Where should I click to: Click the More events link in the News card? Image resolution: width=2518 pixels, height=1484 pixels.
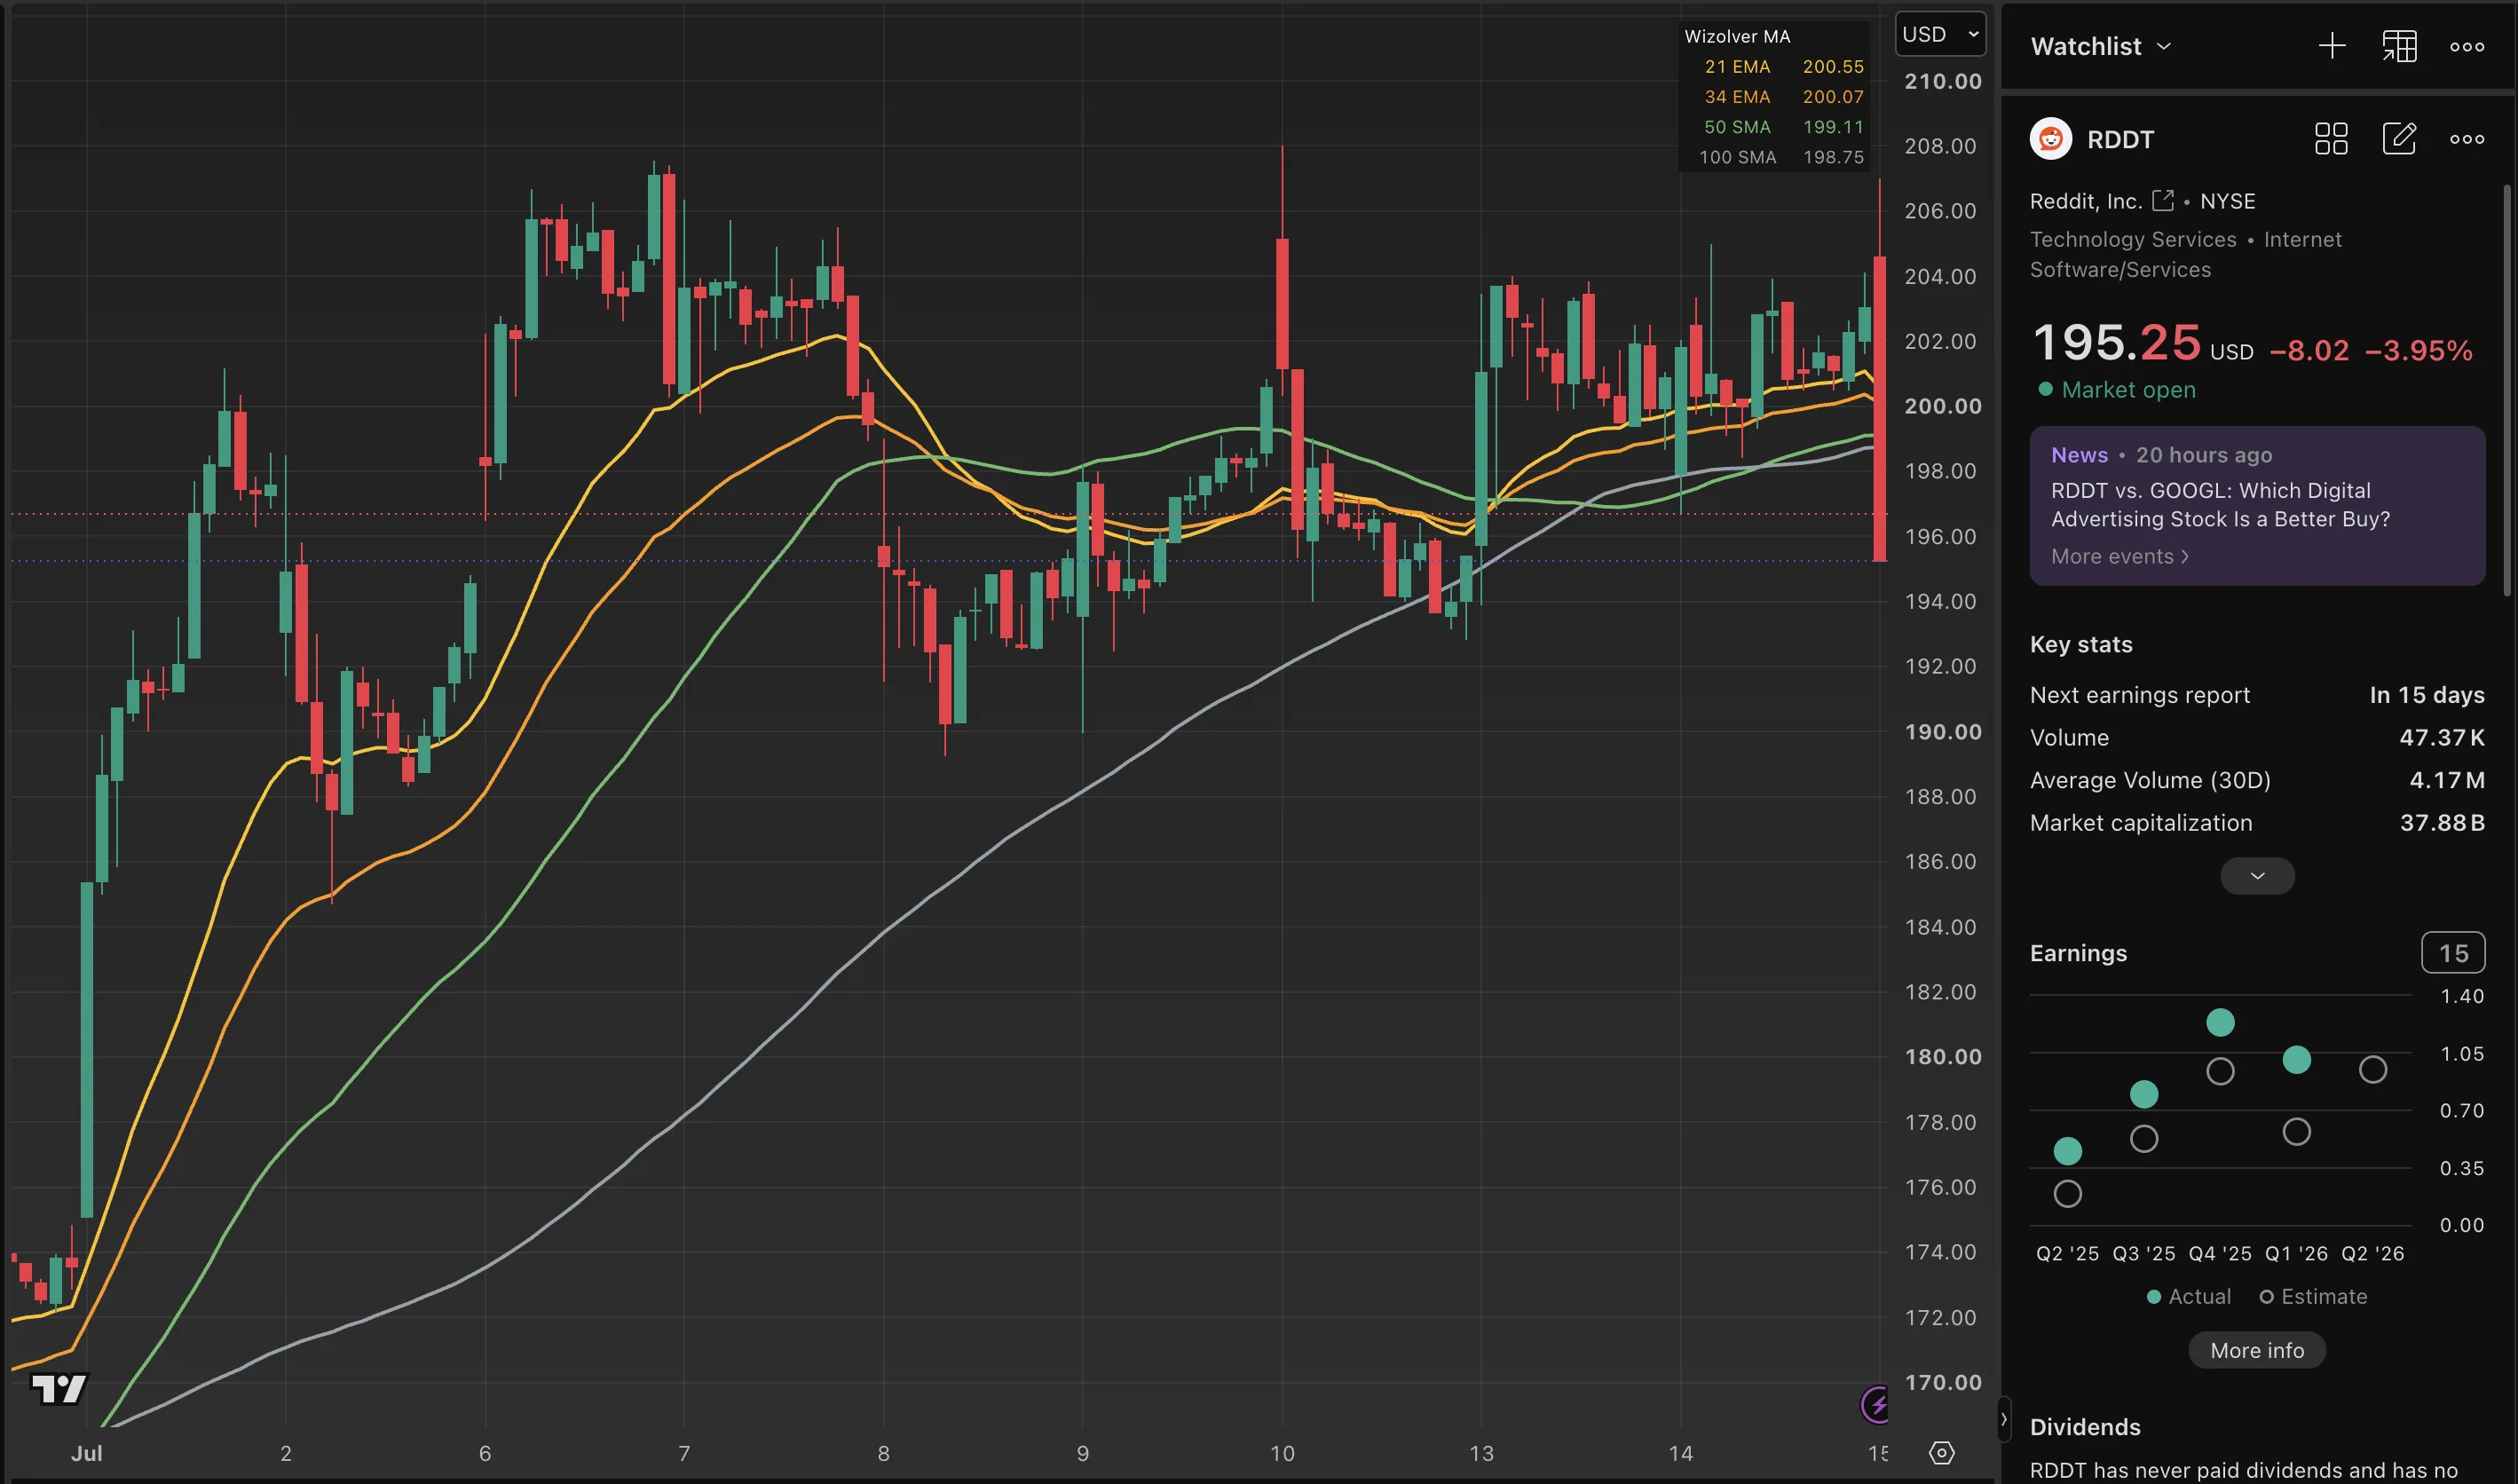2119,556
